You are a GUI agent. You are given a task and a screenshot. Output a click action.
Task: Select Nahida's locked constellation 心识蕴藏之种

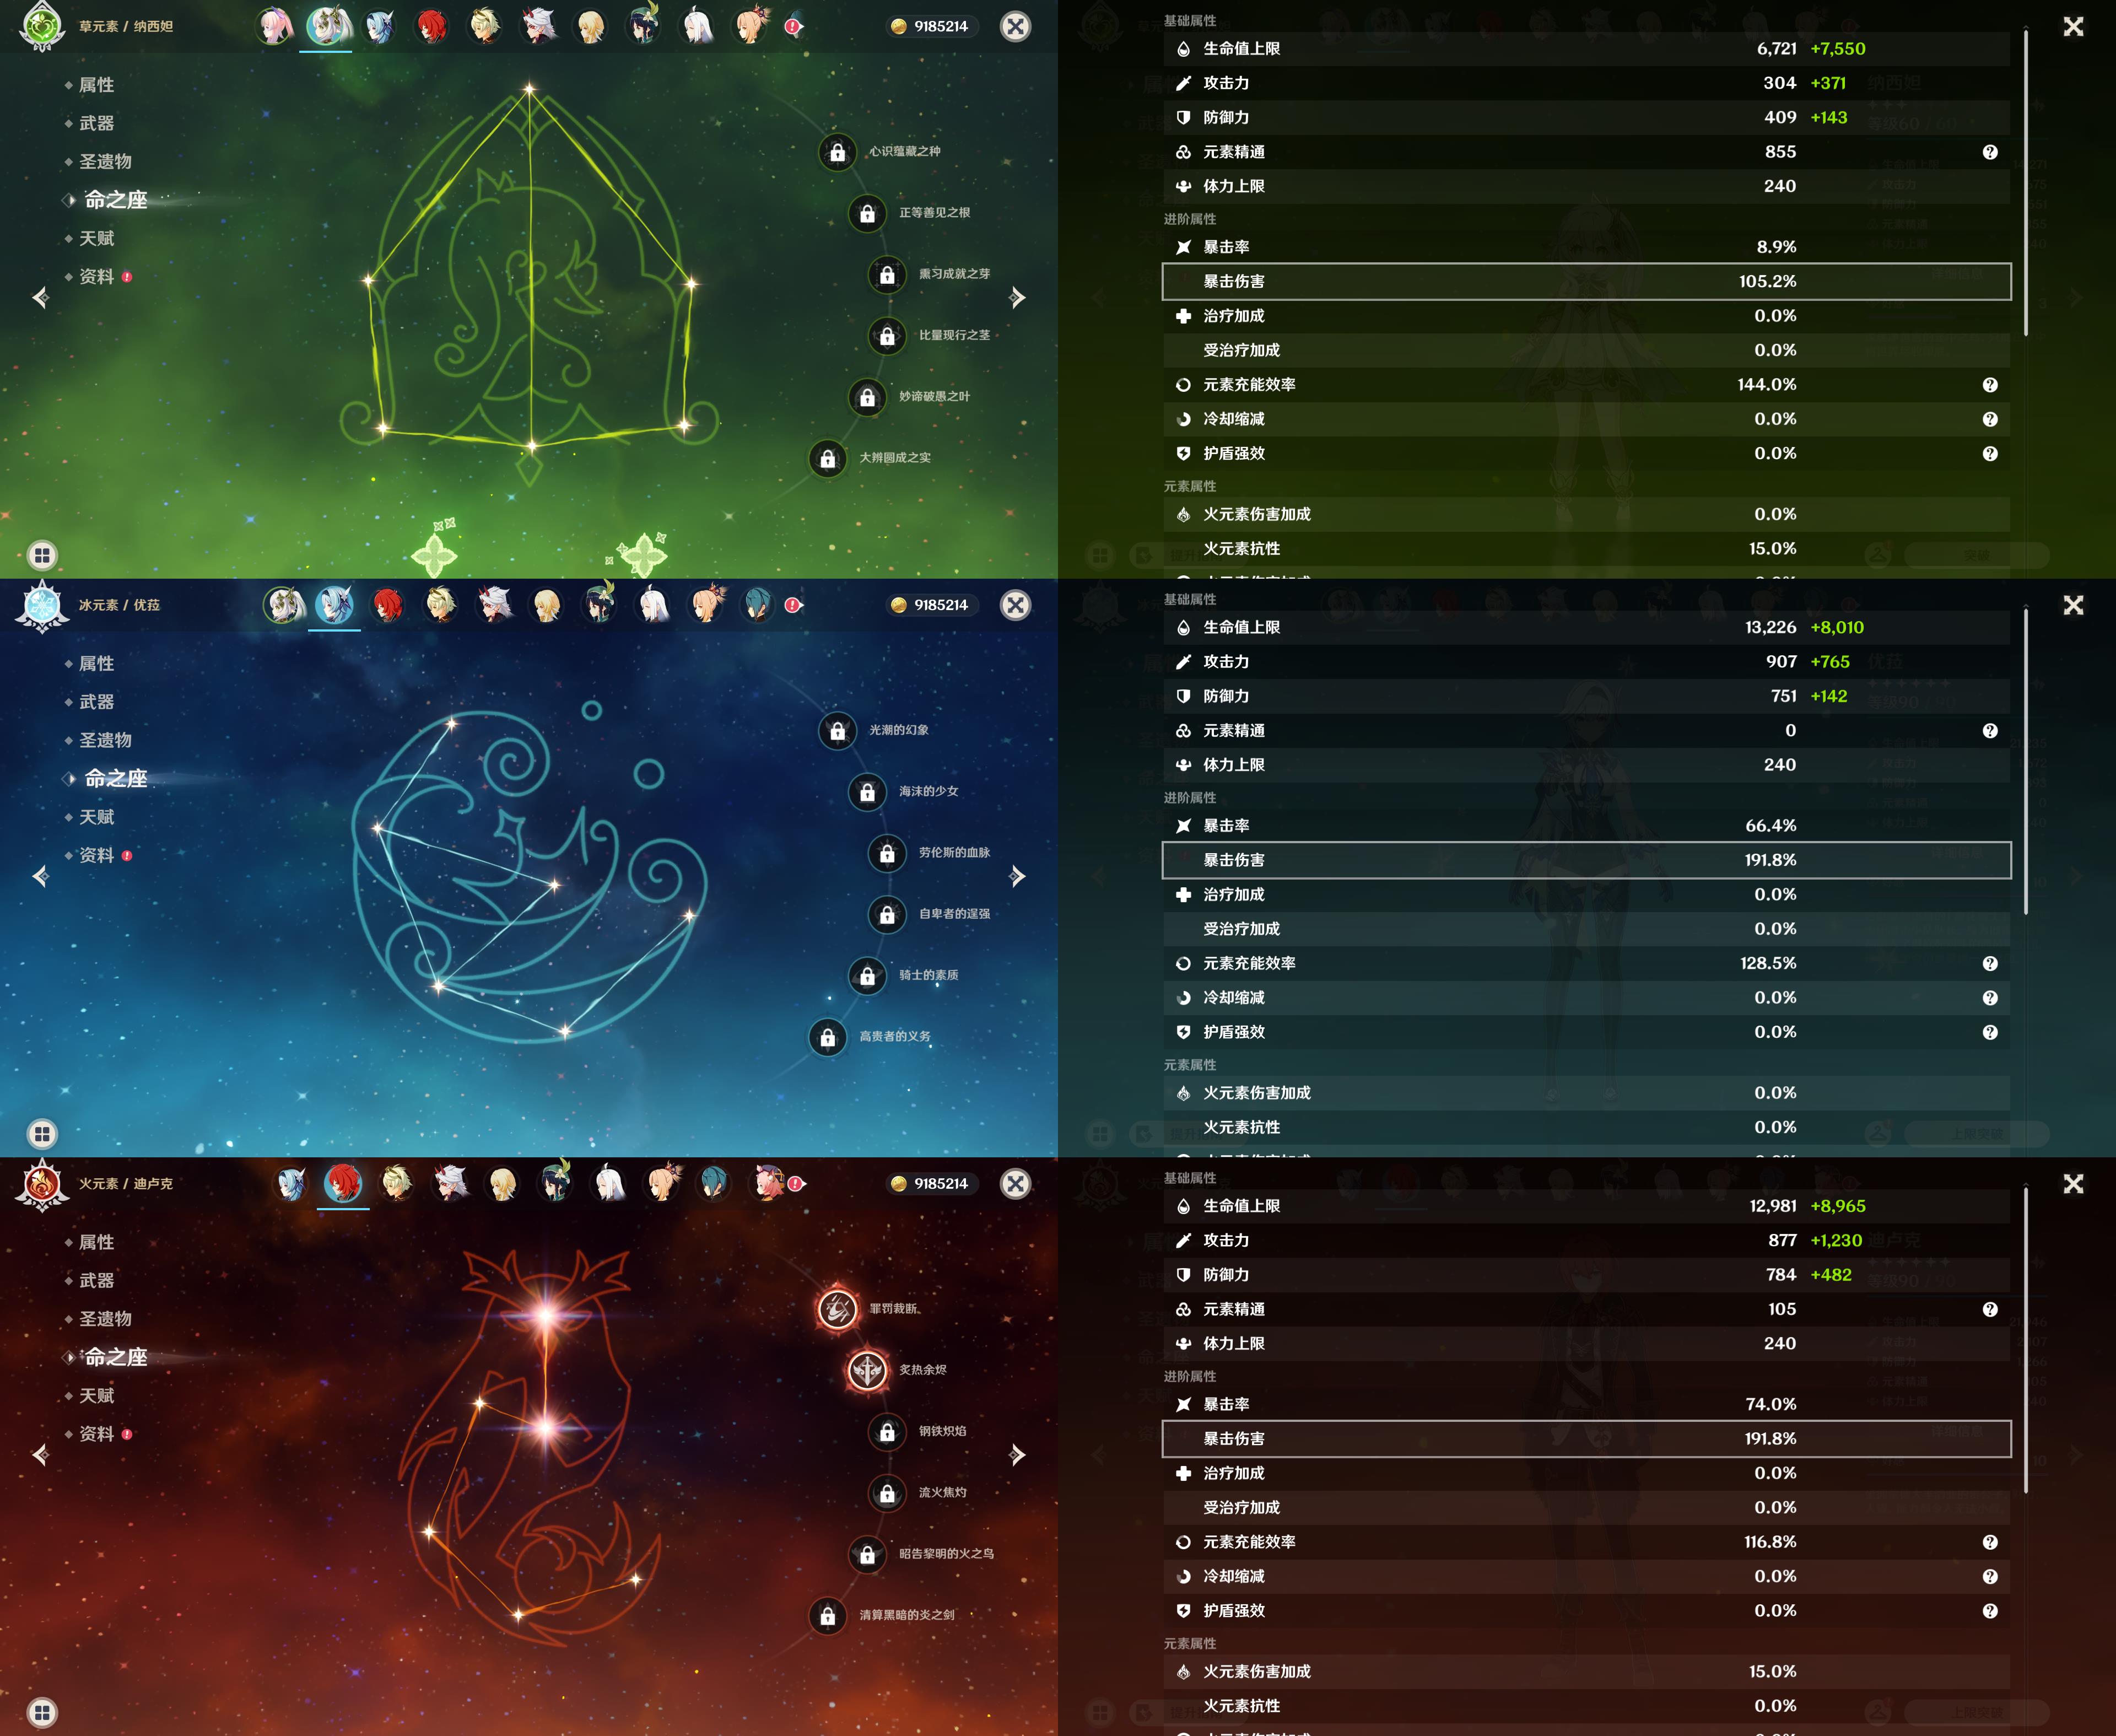(837, 152)
